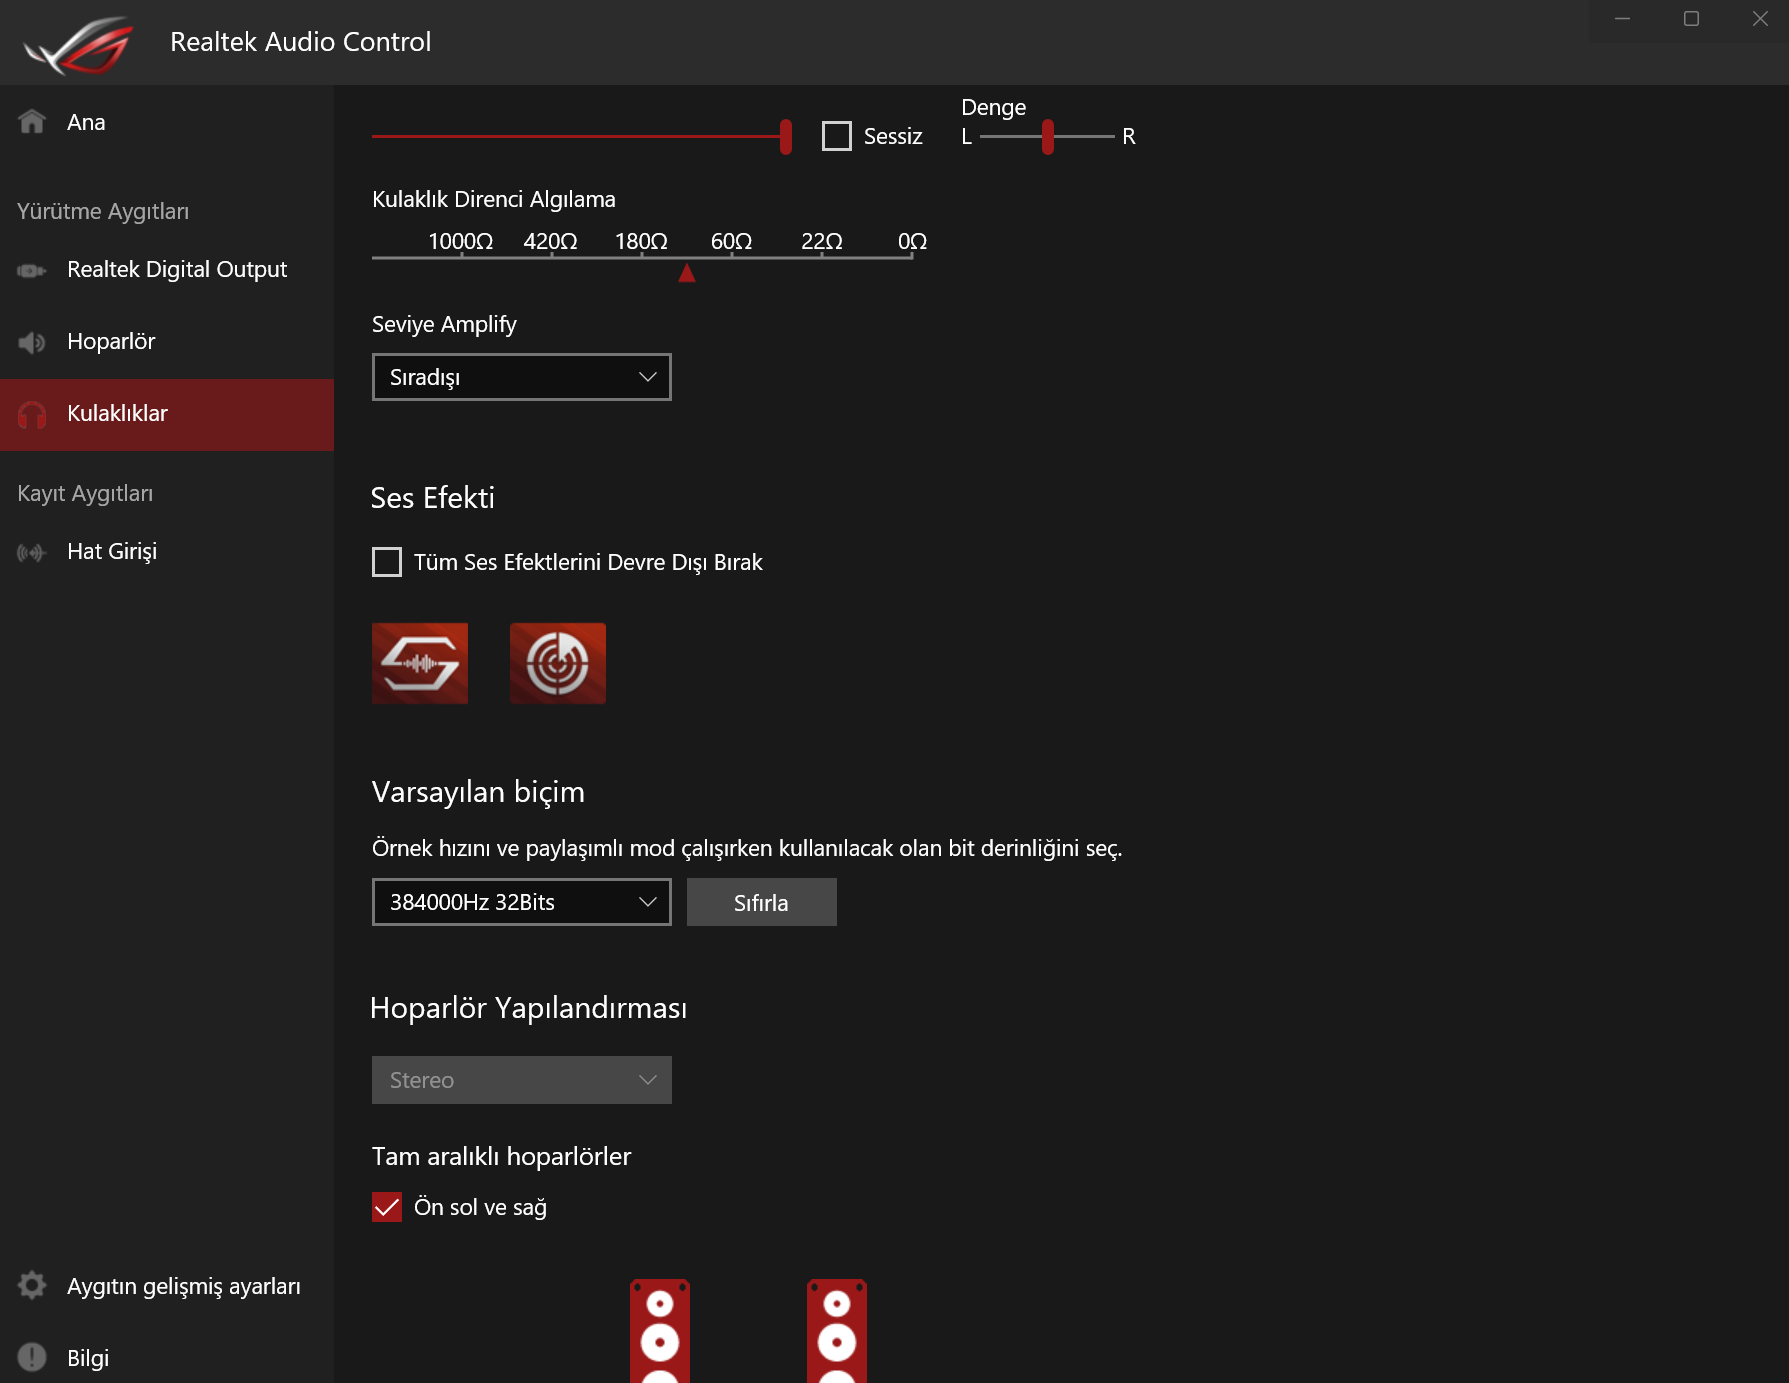Viewport: 1789px width, 1383px height.
Task: Click the Hoparlör Yapılandırması heading
Action: (529, 1008)
